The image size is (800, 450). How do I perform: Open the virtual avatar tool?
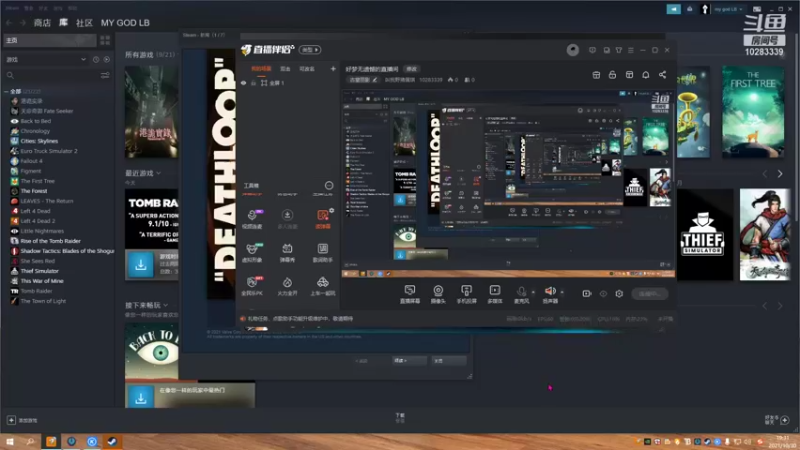(252, 253)
